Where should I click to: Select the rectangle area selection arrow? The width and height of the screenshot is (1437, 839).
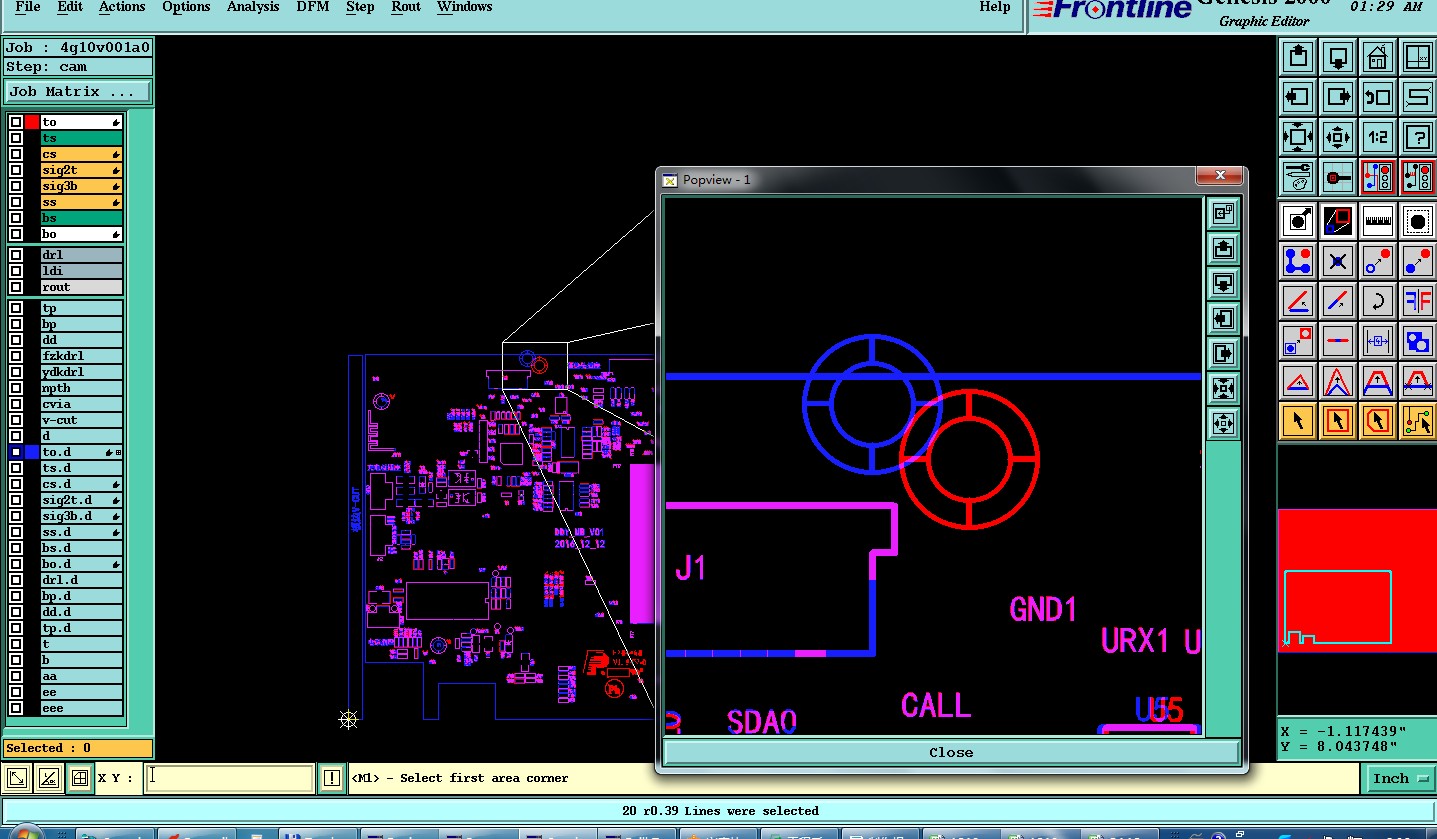[x=1338, y=421]
